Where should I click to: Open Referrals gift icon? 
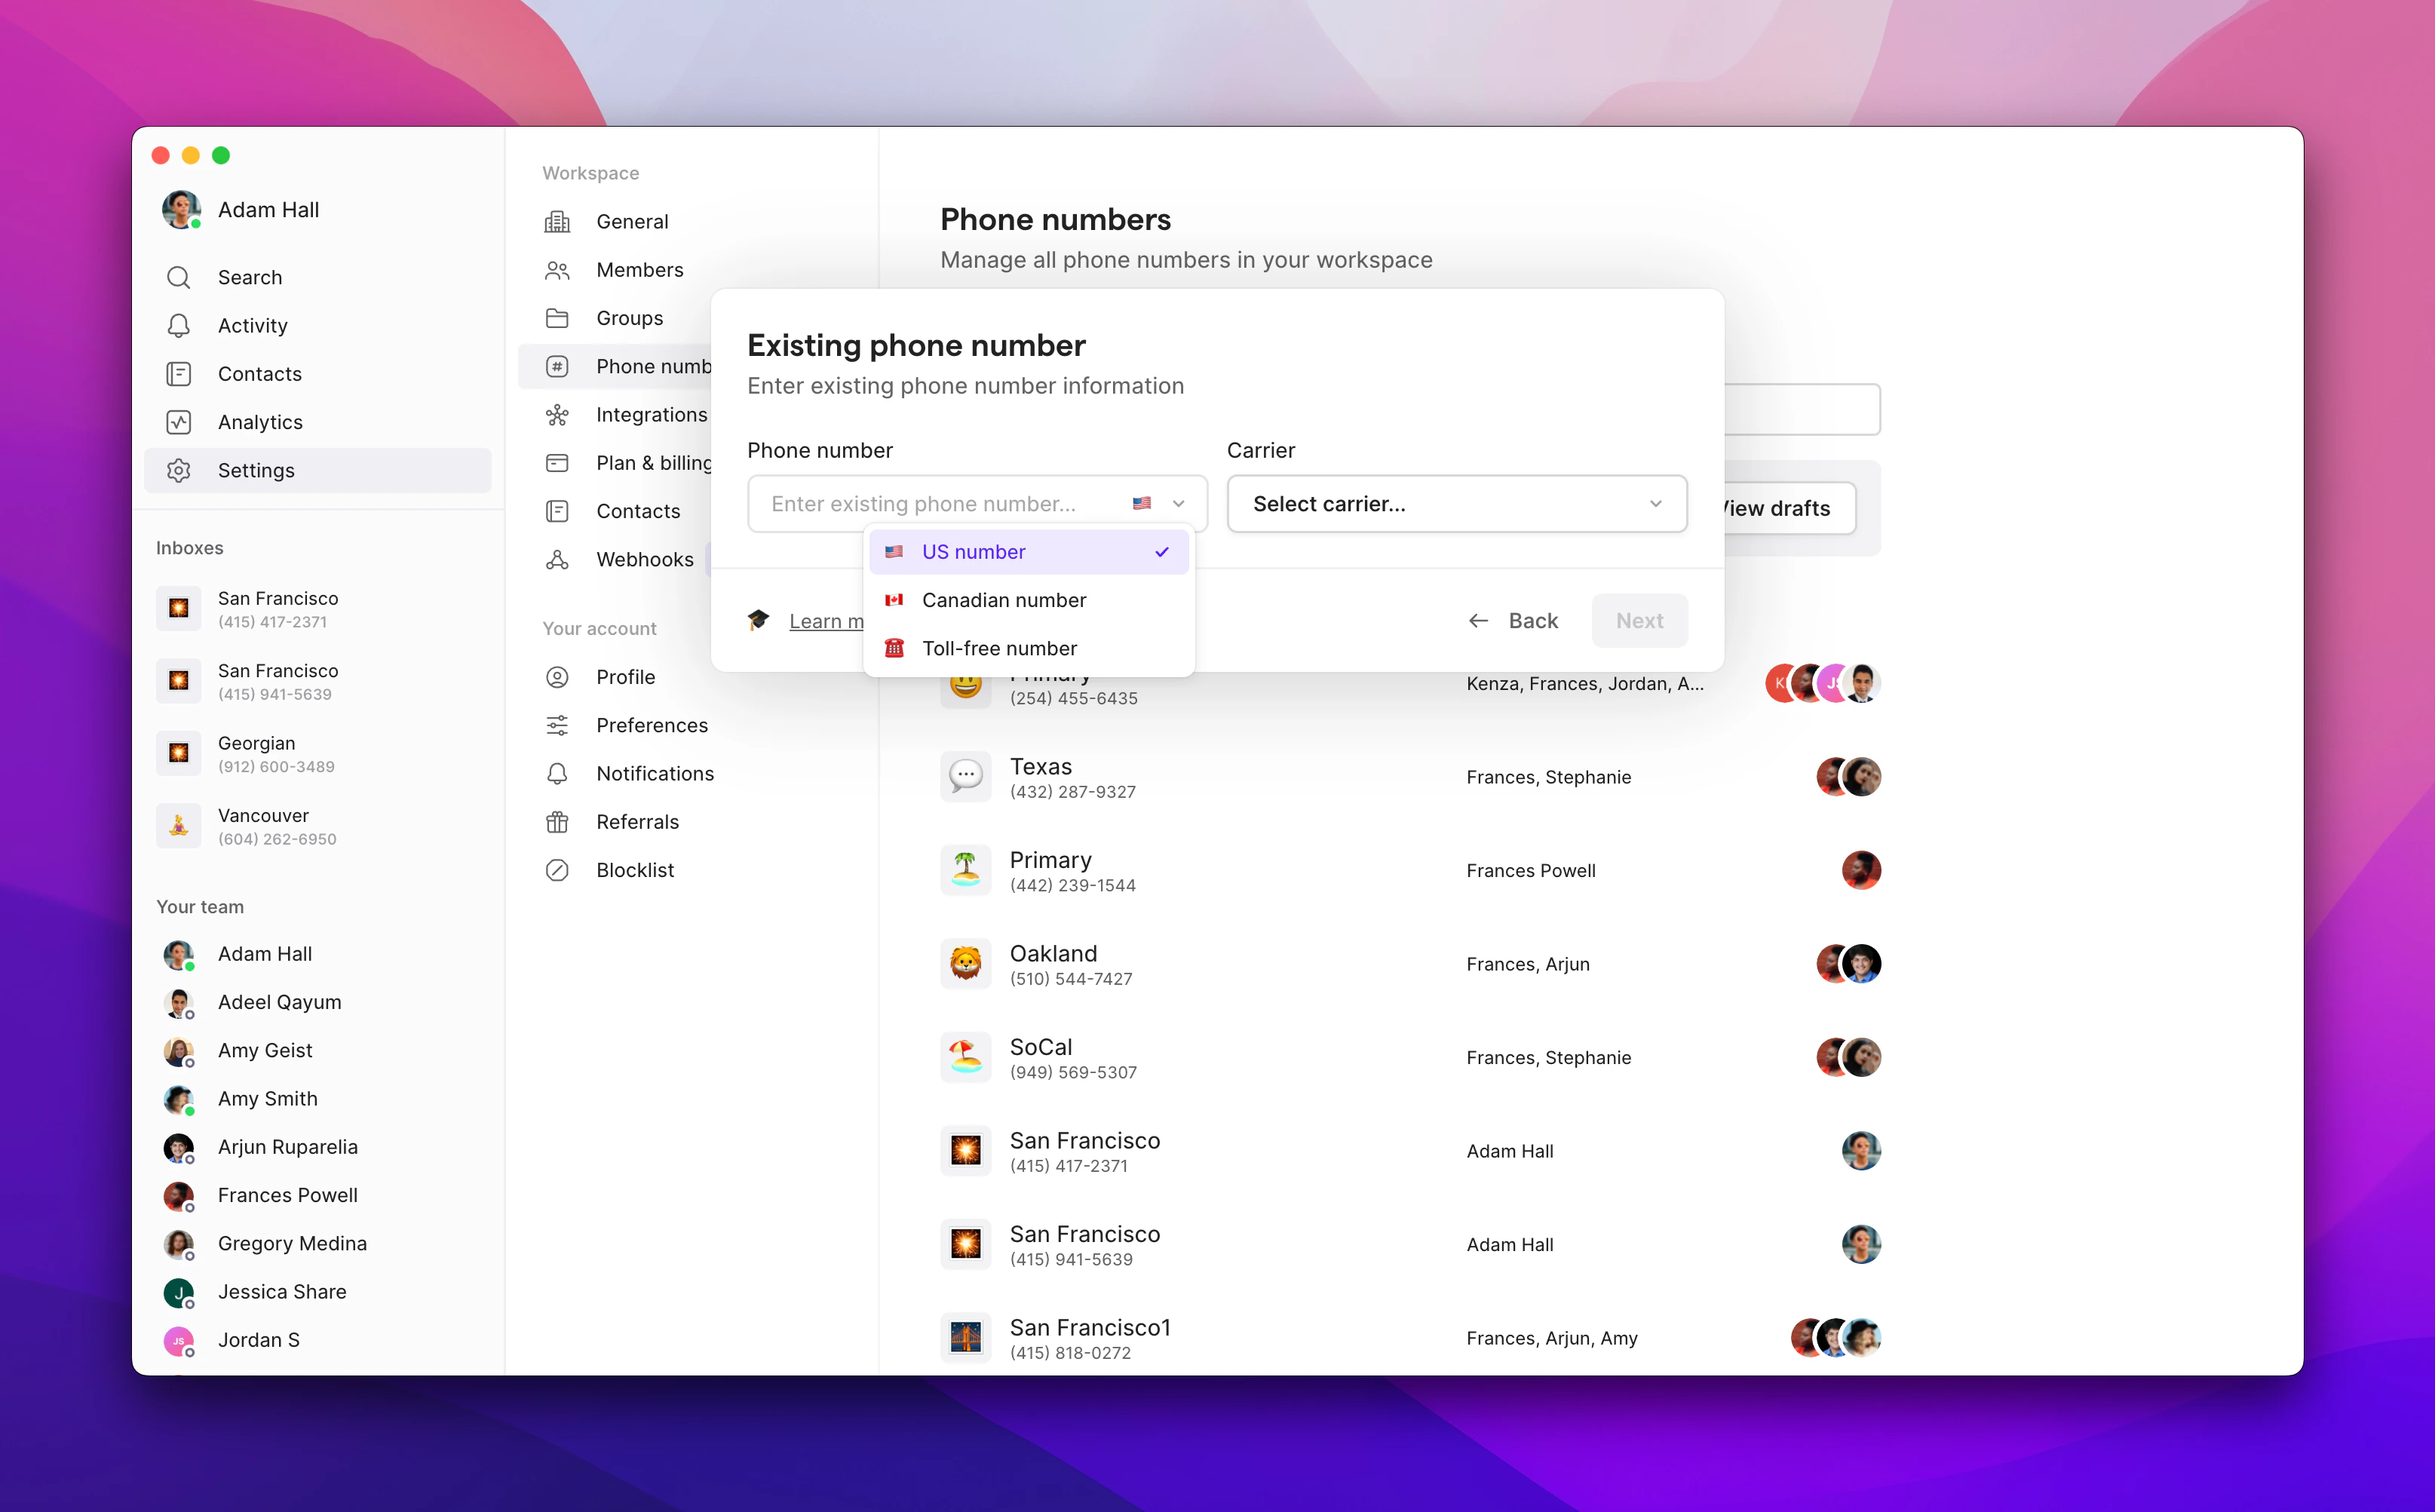[x=557, y=822]
